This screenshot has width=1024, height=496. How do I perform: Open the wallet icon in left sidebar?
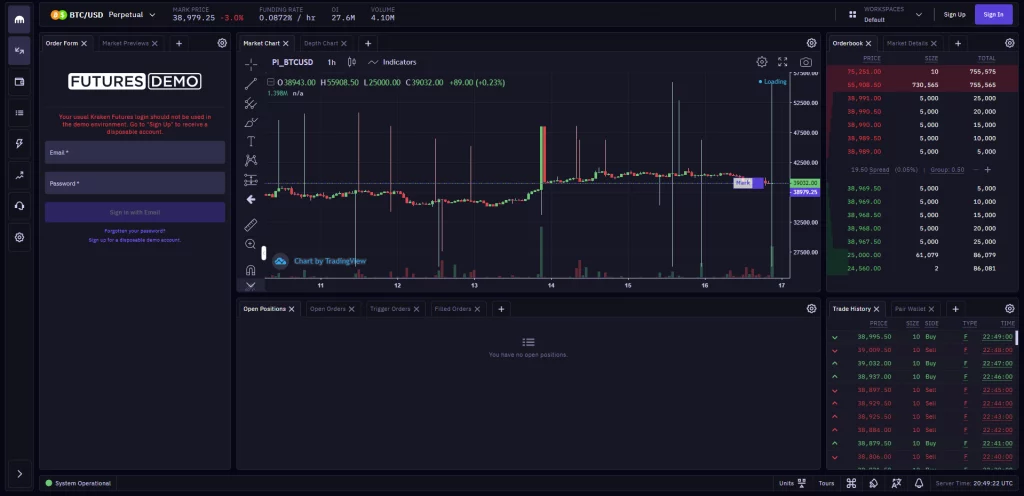(x=19, y=81)
